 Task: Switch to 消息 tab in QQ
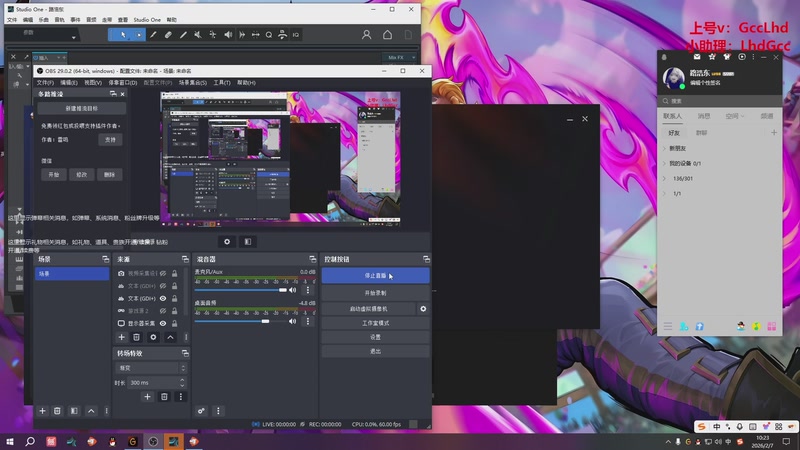[704, 116]
